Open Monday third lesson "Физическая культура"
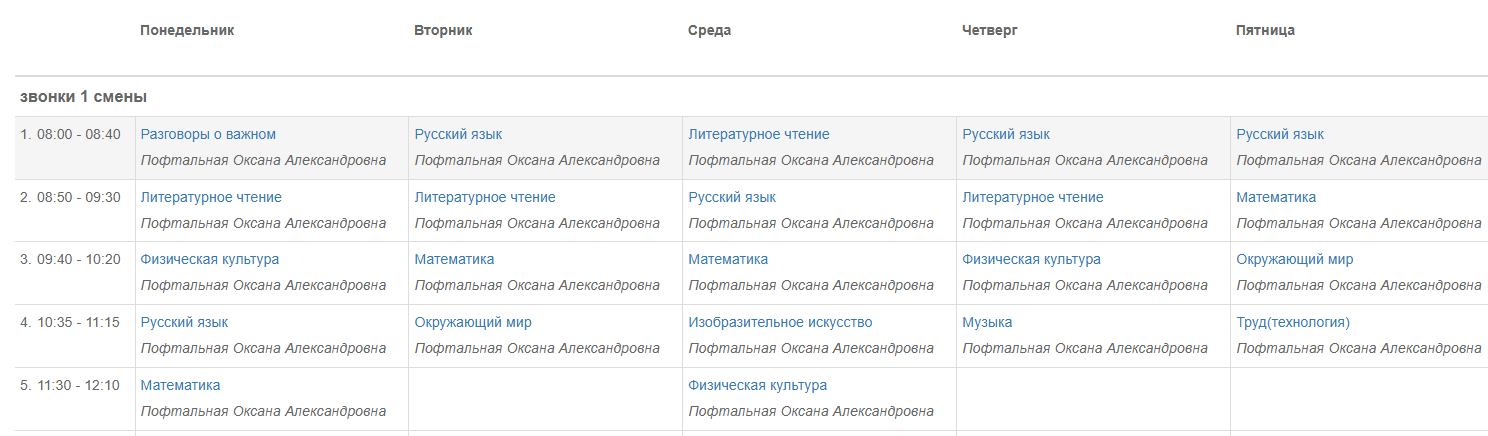This screenshot has height=436, width=1488. (x=210, y=260)
